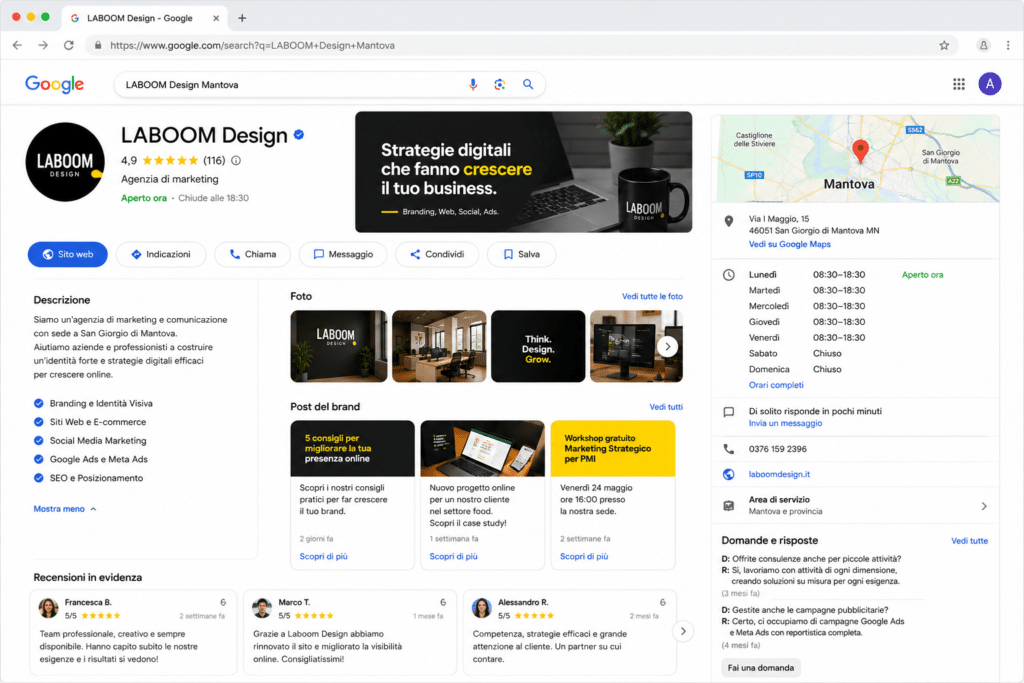Open the 'Think. Design. Grow.' photo
The image size is (1024, 683).
538,346
